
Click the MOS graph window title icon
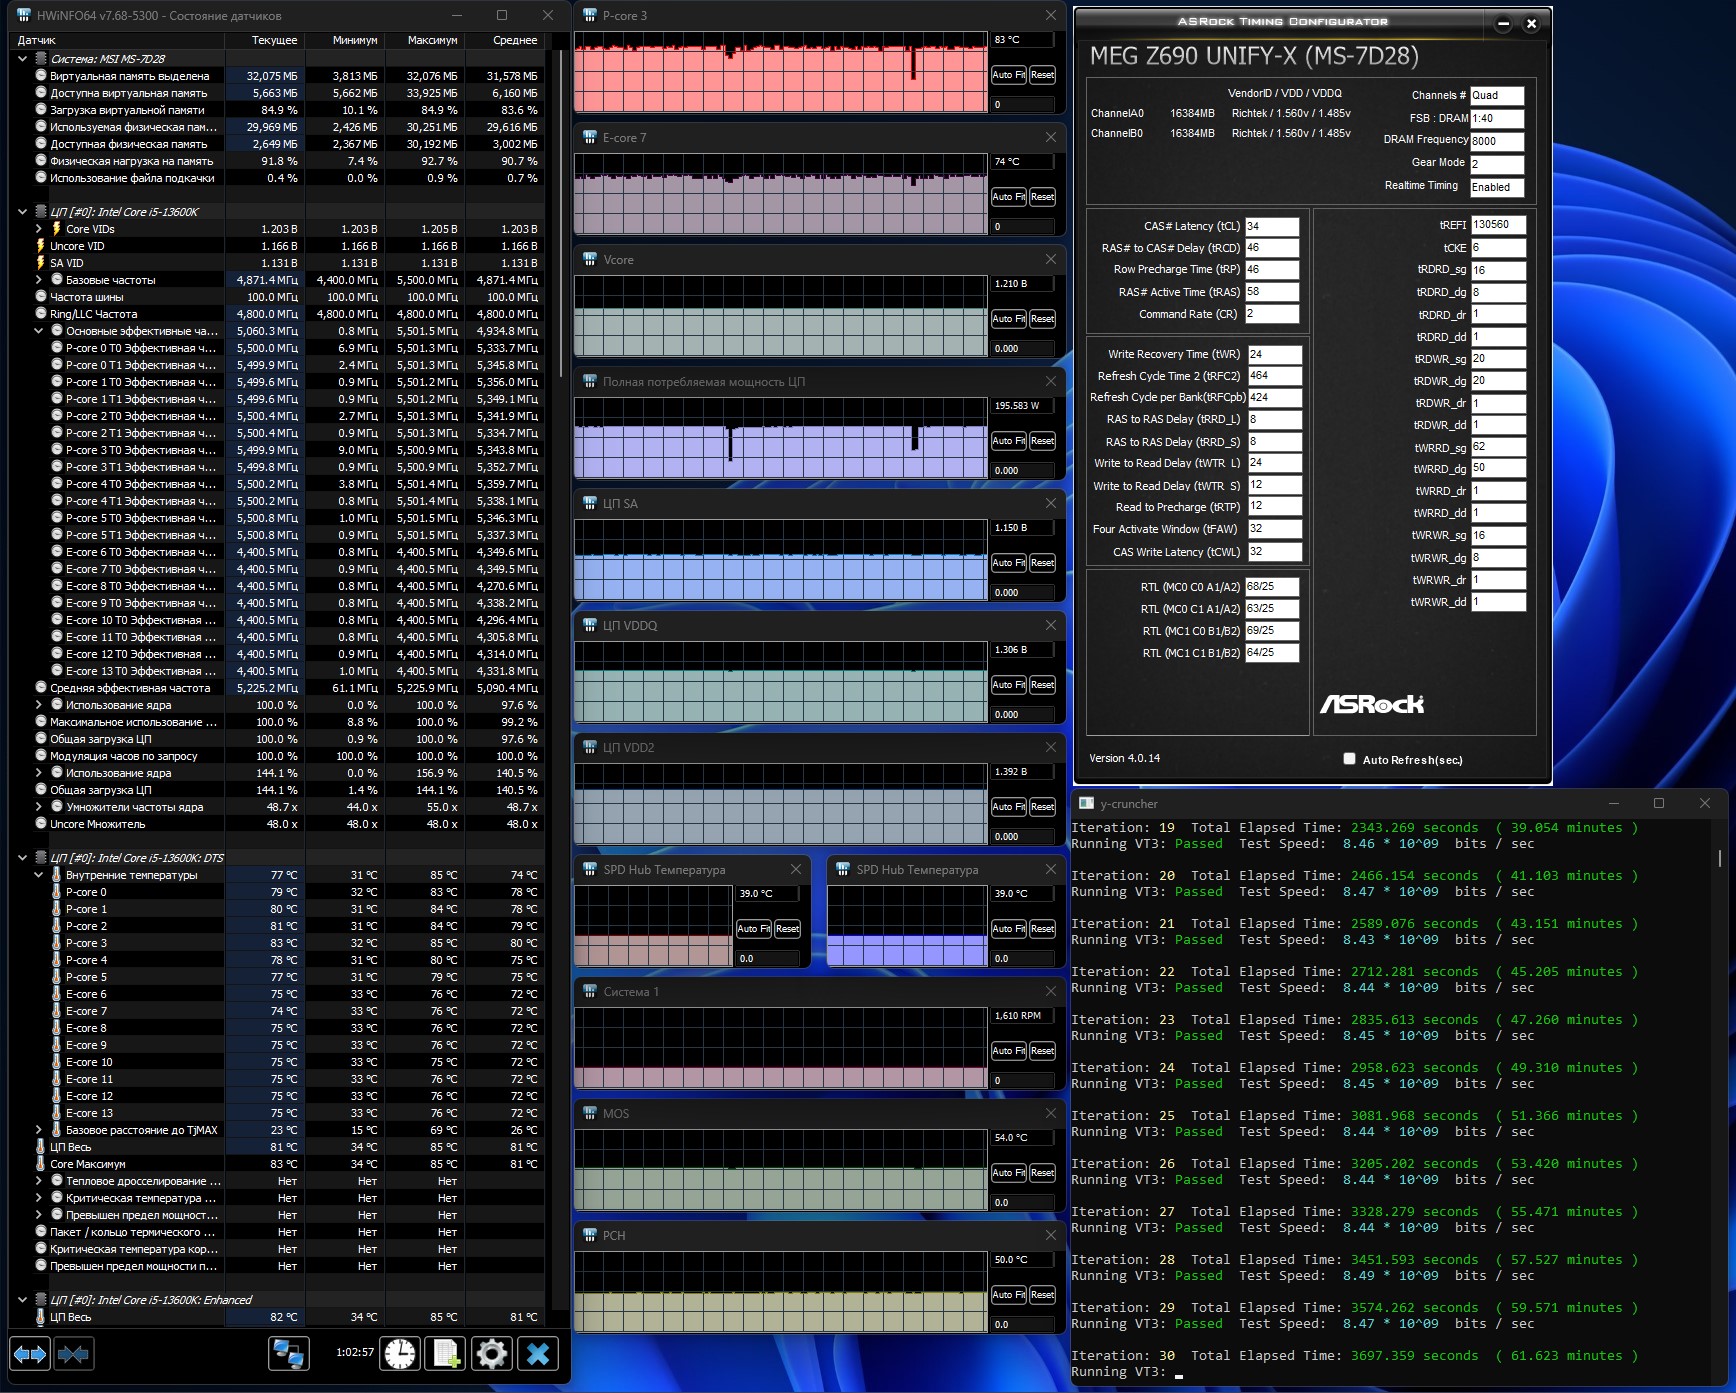tap(590, 1114)
